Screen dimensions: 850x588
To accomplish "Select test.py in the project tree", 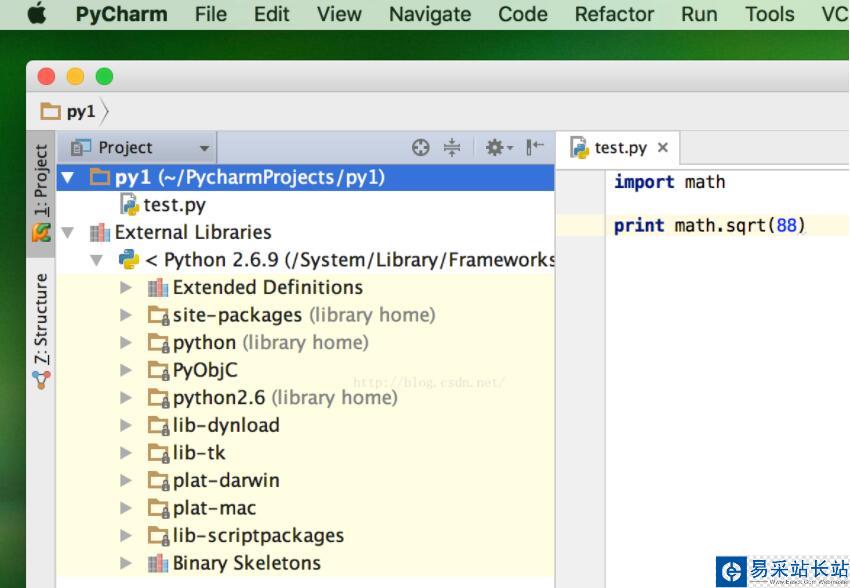I will [174, 205].
